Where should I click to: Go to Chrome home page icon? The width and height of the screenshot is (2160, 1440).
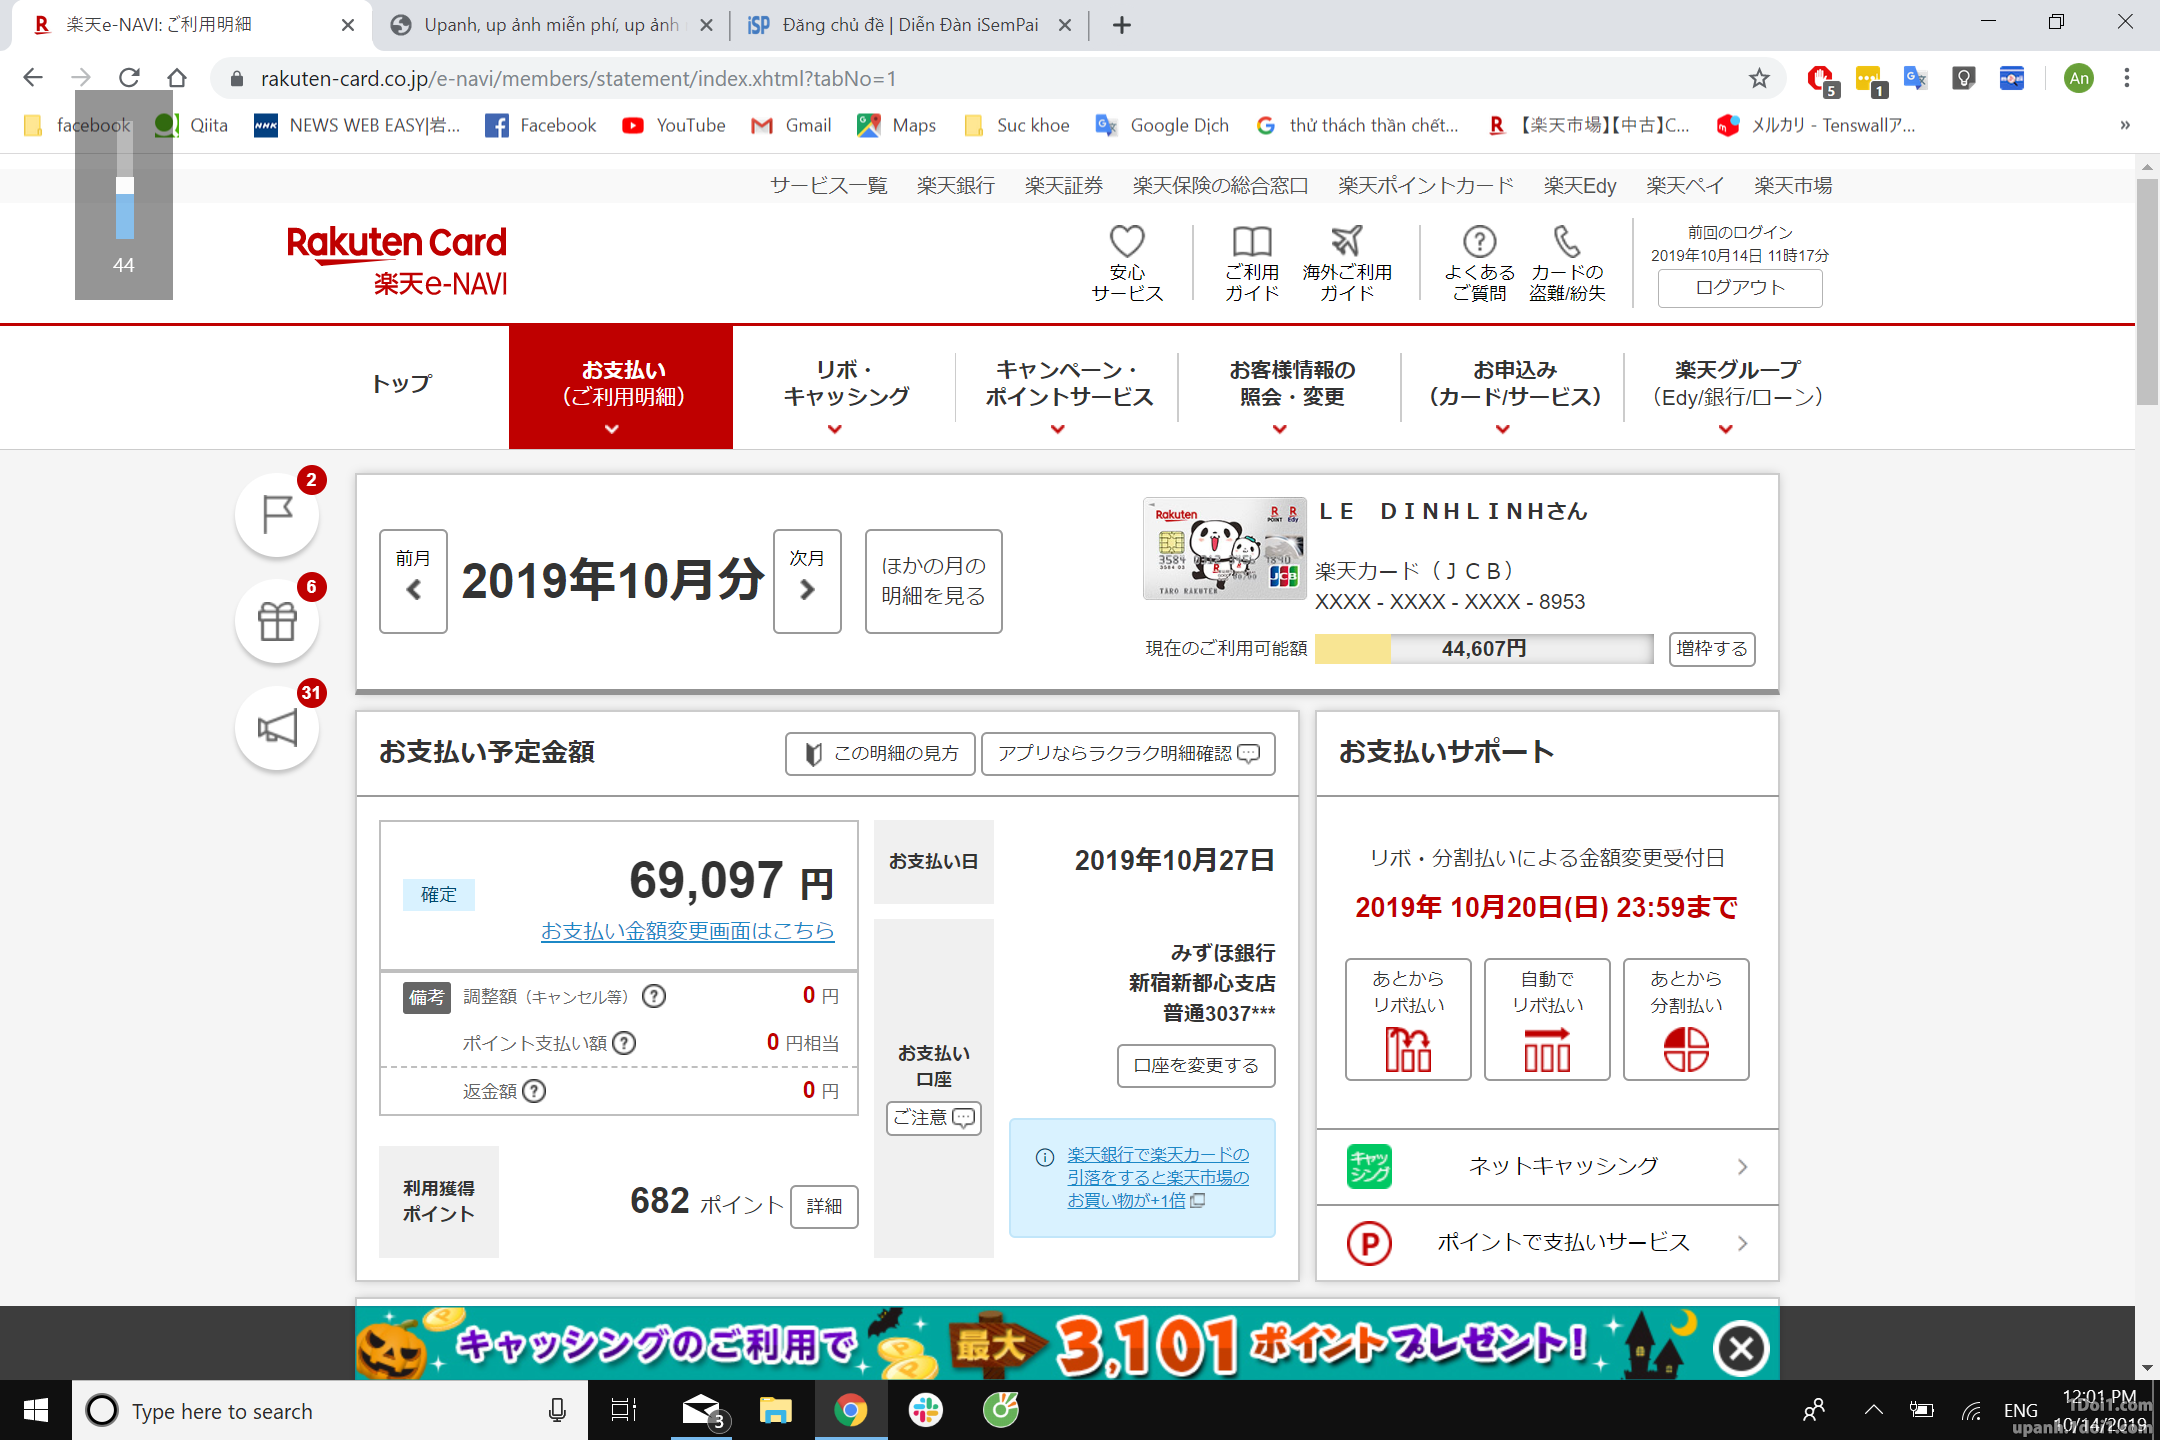point(177,78)
